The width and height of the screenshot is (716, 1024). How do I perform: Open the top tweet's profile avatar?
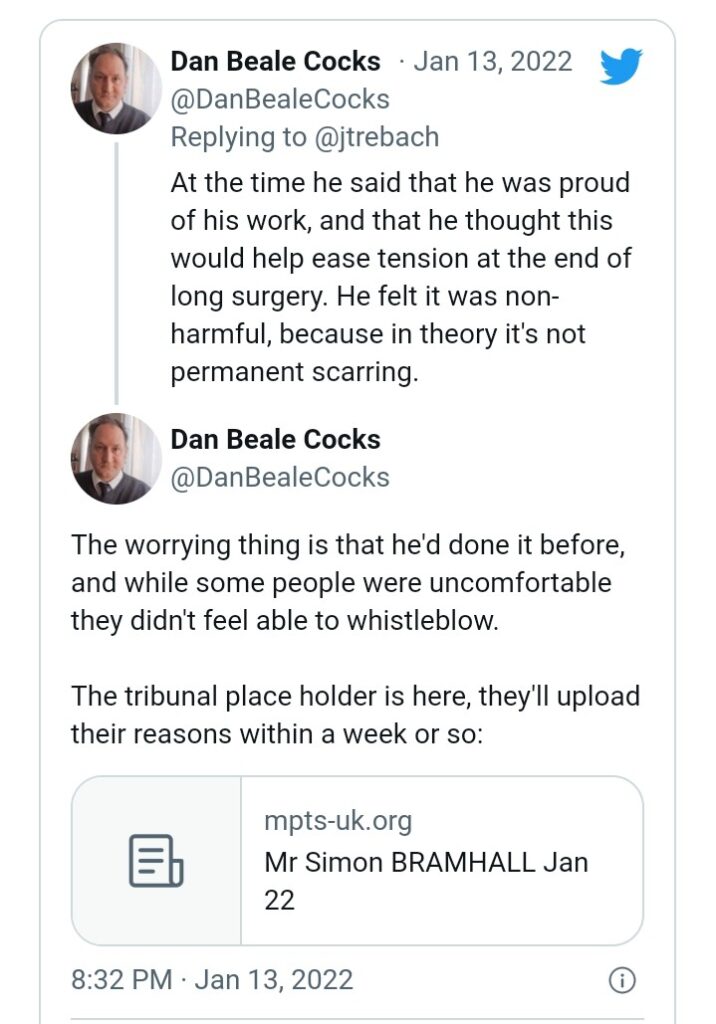tap(116, 88)
